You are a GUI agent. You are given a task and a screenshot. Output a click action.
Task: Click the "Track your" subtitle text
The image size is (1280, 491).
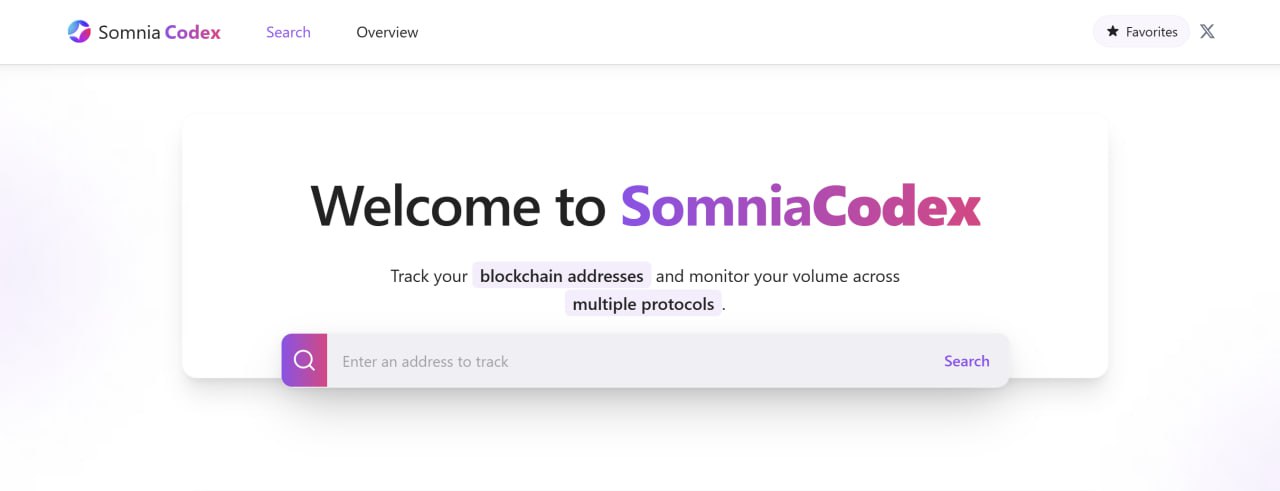click(x=429, y=276)
